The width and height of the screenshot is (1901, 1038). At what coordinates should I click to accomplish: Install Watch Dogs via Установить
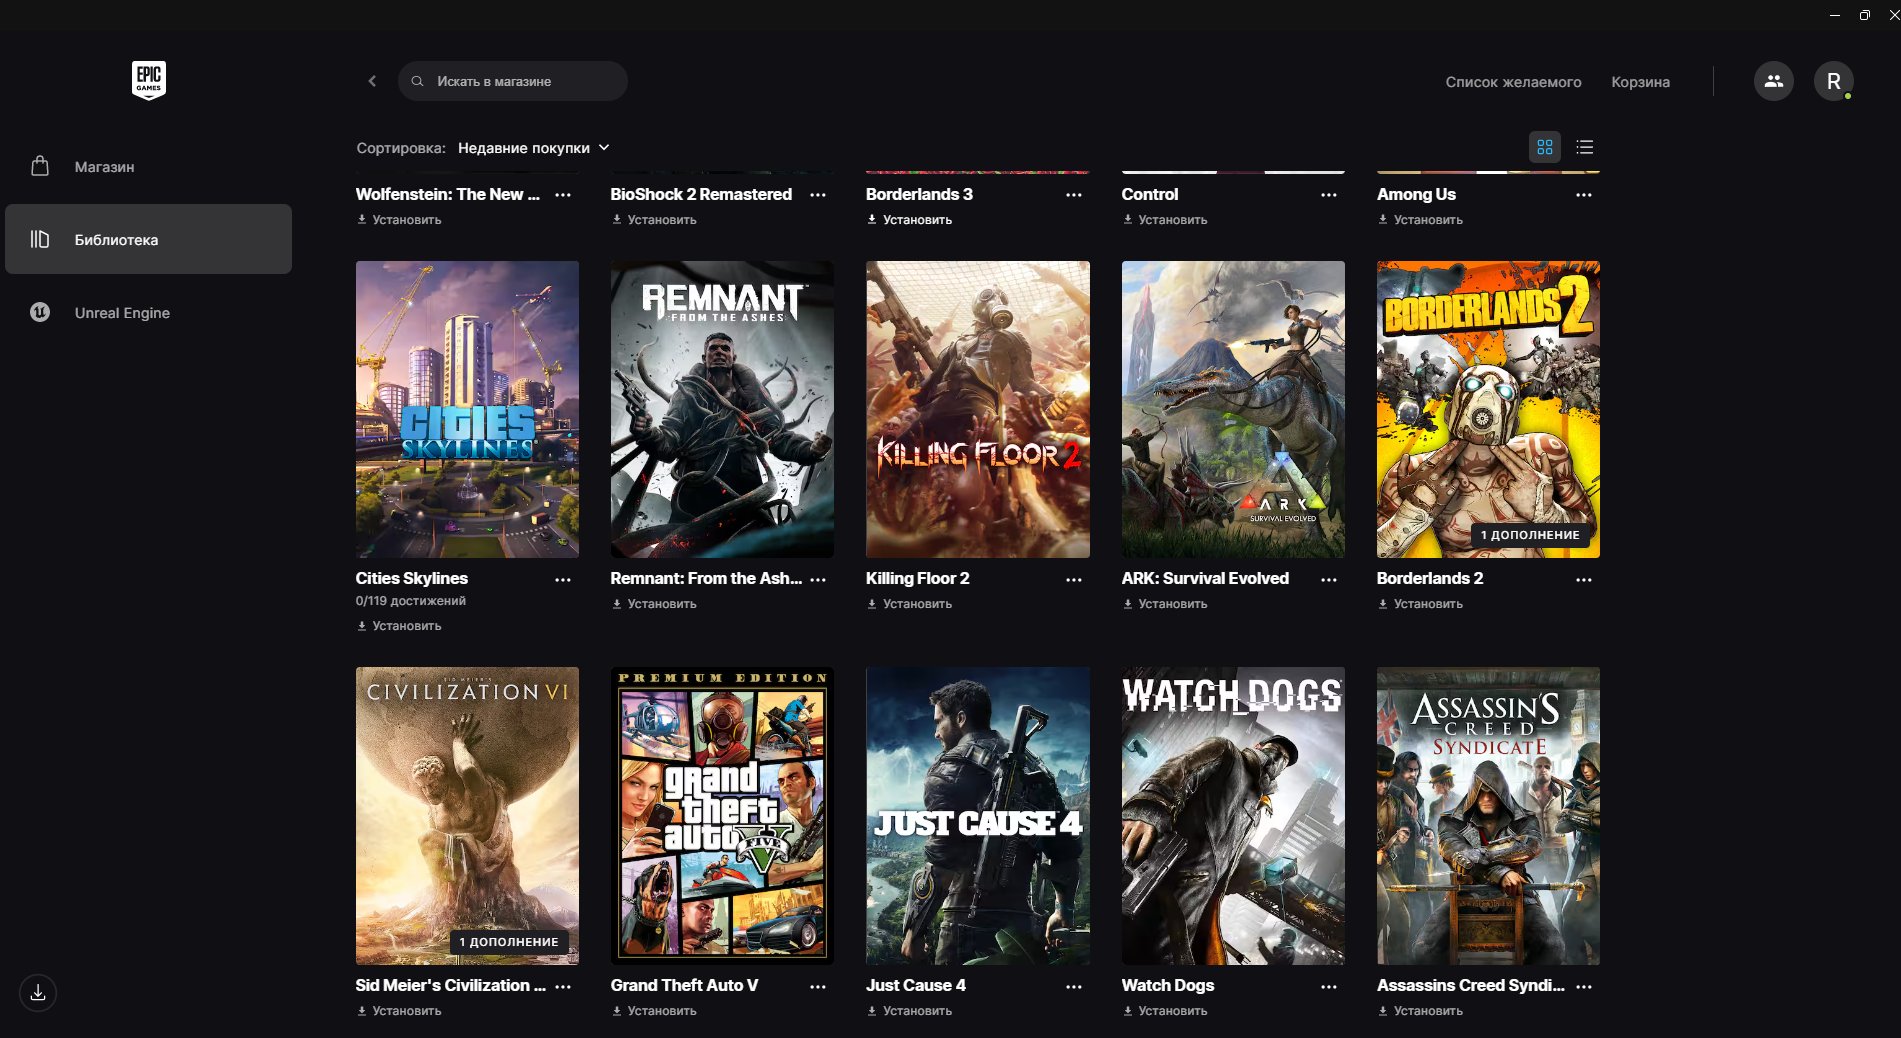click(1165, 1011)
